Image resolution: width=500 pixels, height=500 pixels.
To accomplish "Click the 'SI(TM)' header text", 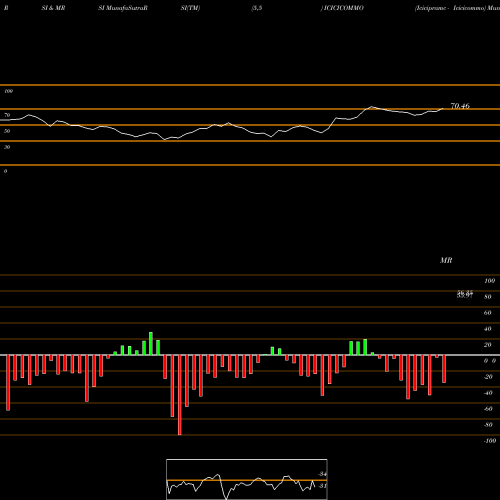I will click(190, 8).
